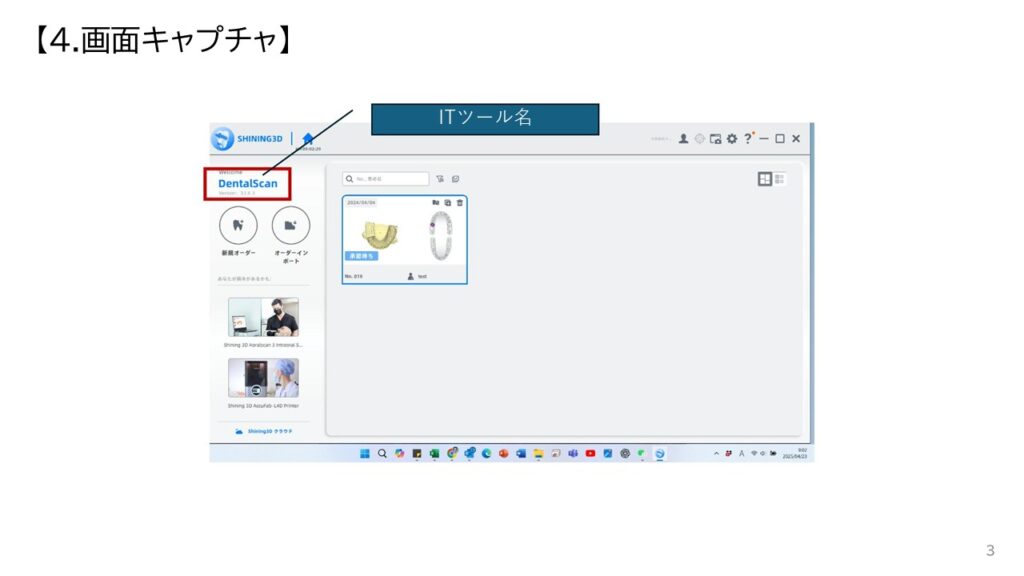Image resolution: width=1024 pixels, height=576 pixels.
Task: Open the Shining3D クラウド link
Action: pyautogui.click(x=264, y=432)
